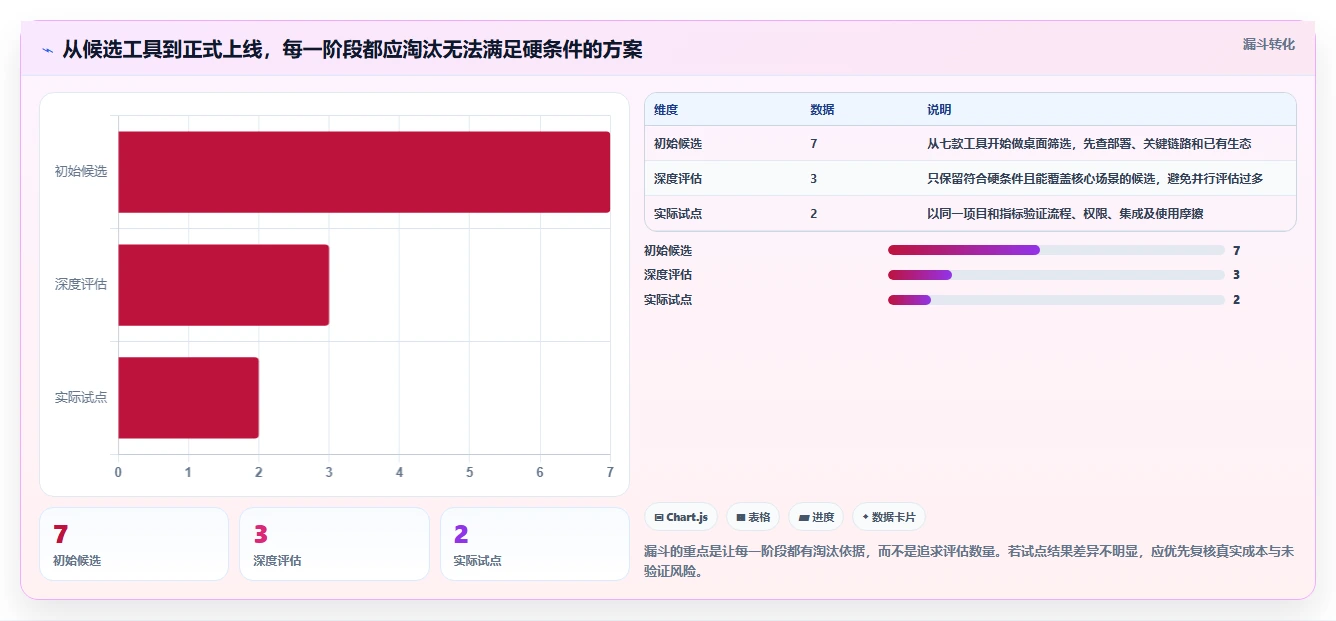Open the 初始候选 data card showing 7
This screenshot has width=1336, height=621.
[x=134, y=544]
